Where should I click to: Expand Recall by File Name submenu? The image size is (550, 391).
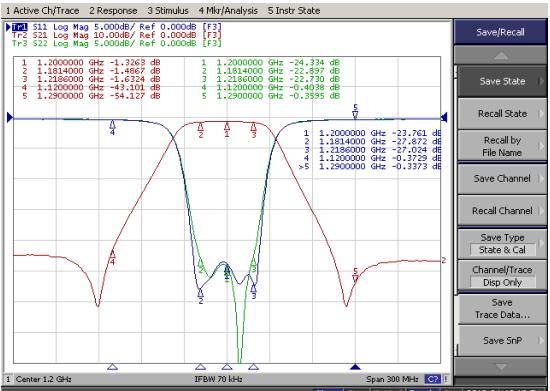[x=502, y=146]
